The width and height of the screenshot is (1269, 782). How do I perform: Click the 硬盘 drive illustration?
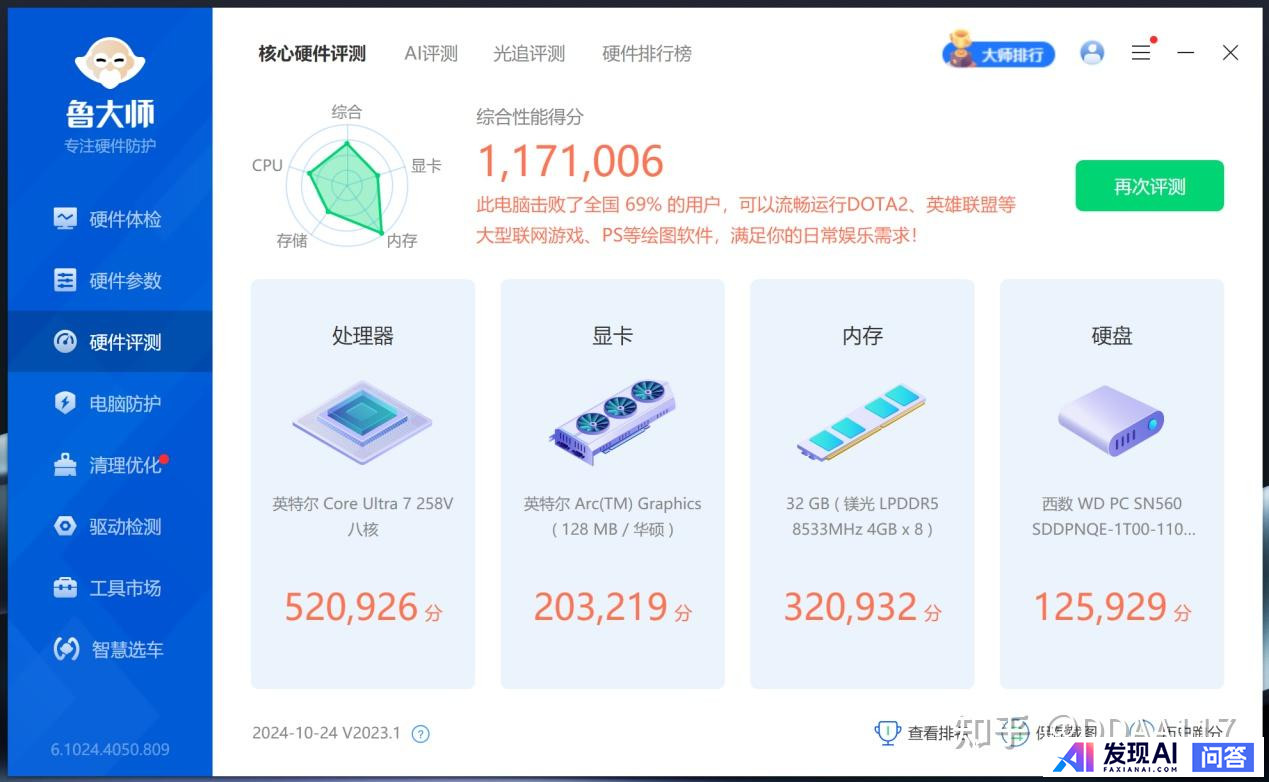pyautogui.click(x=1111, y=421)
